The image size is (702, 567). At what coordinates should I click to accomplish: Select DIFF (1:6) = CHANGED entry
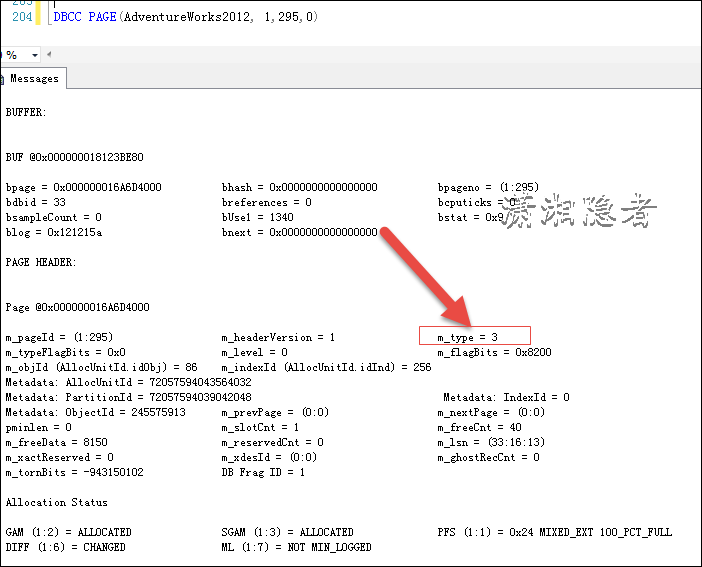65,547
